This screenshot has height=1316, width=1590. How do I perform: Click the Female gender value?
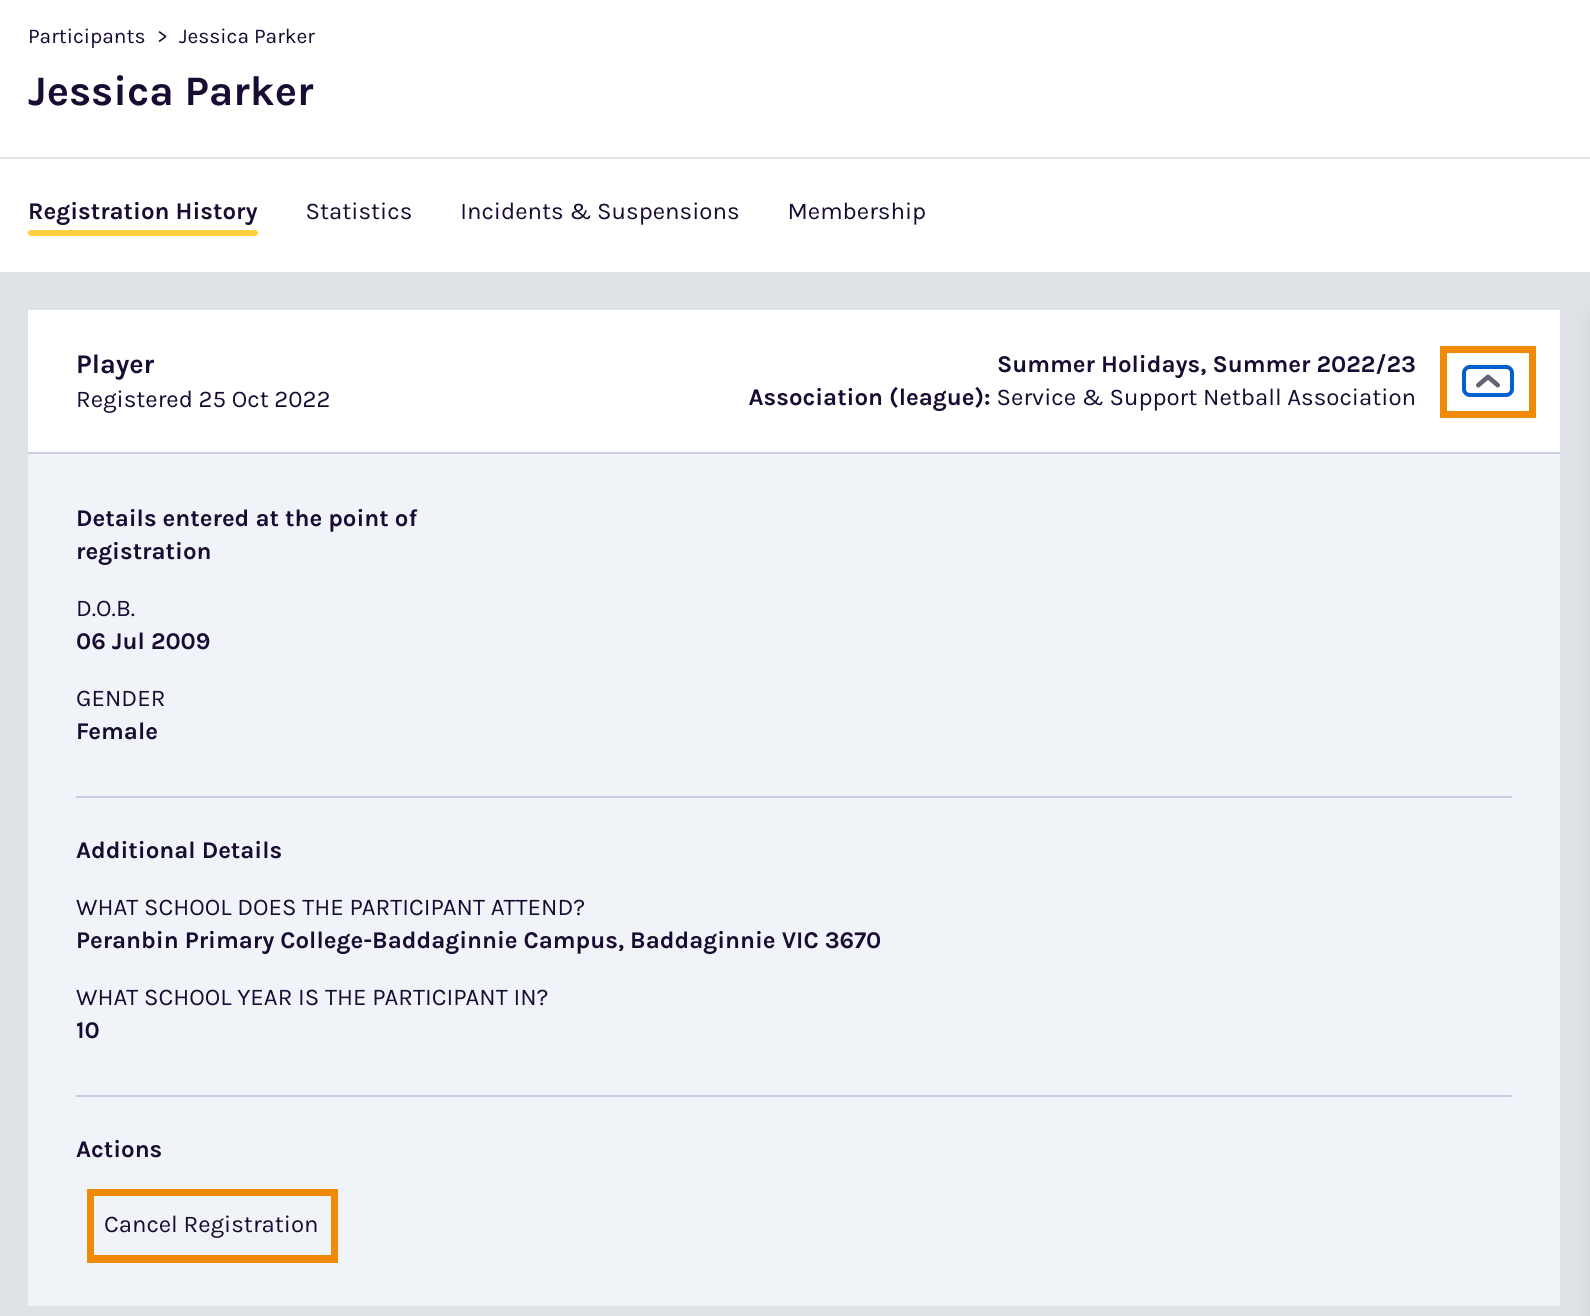[x=117, y=732]
